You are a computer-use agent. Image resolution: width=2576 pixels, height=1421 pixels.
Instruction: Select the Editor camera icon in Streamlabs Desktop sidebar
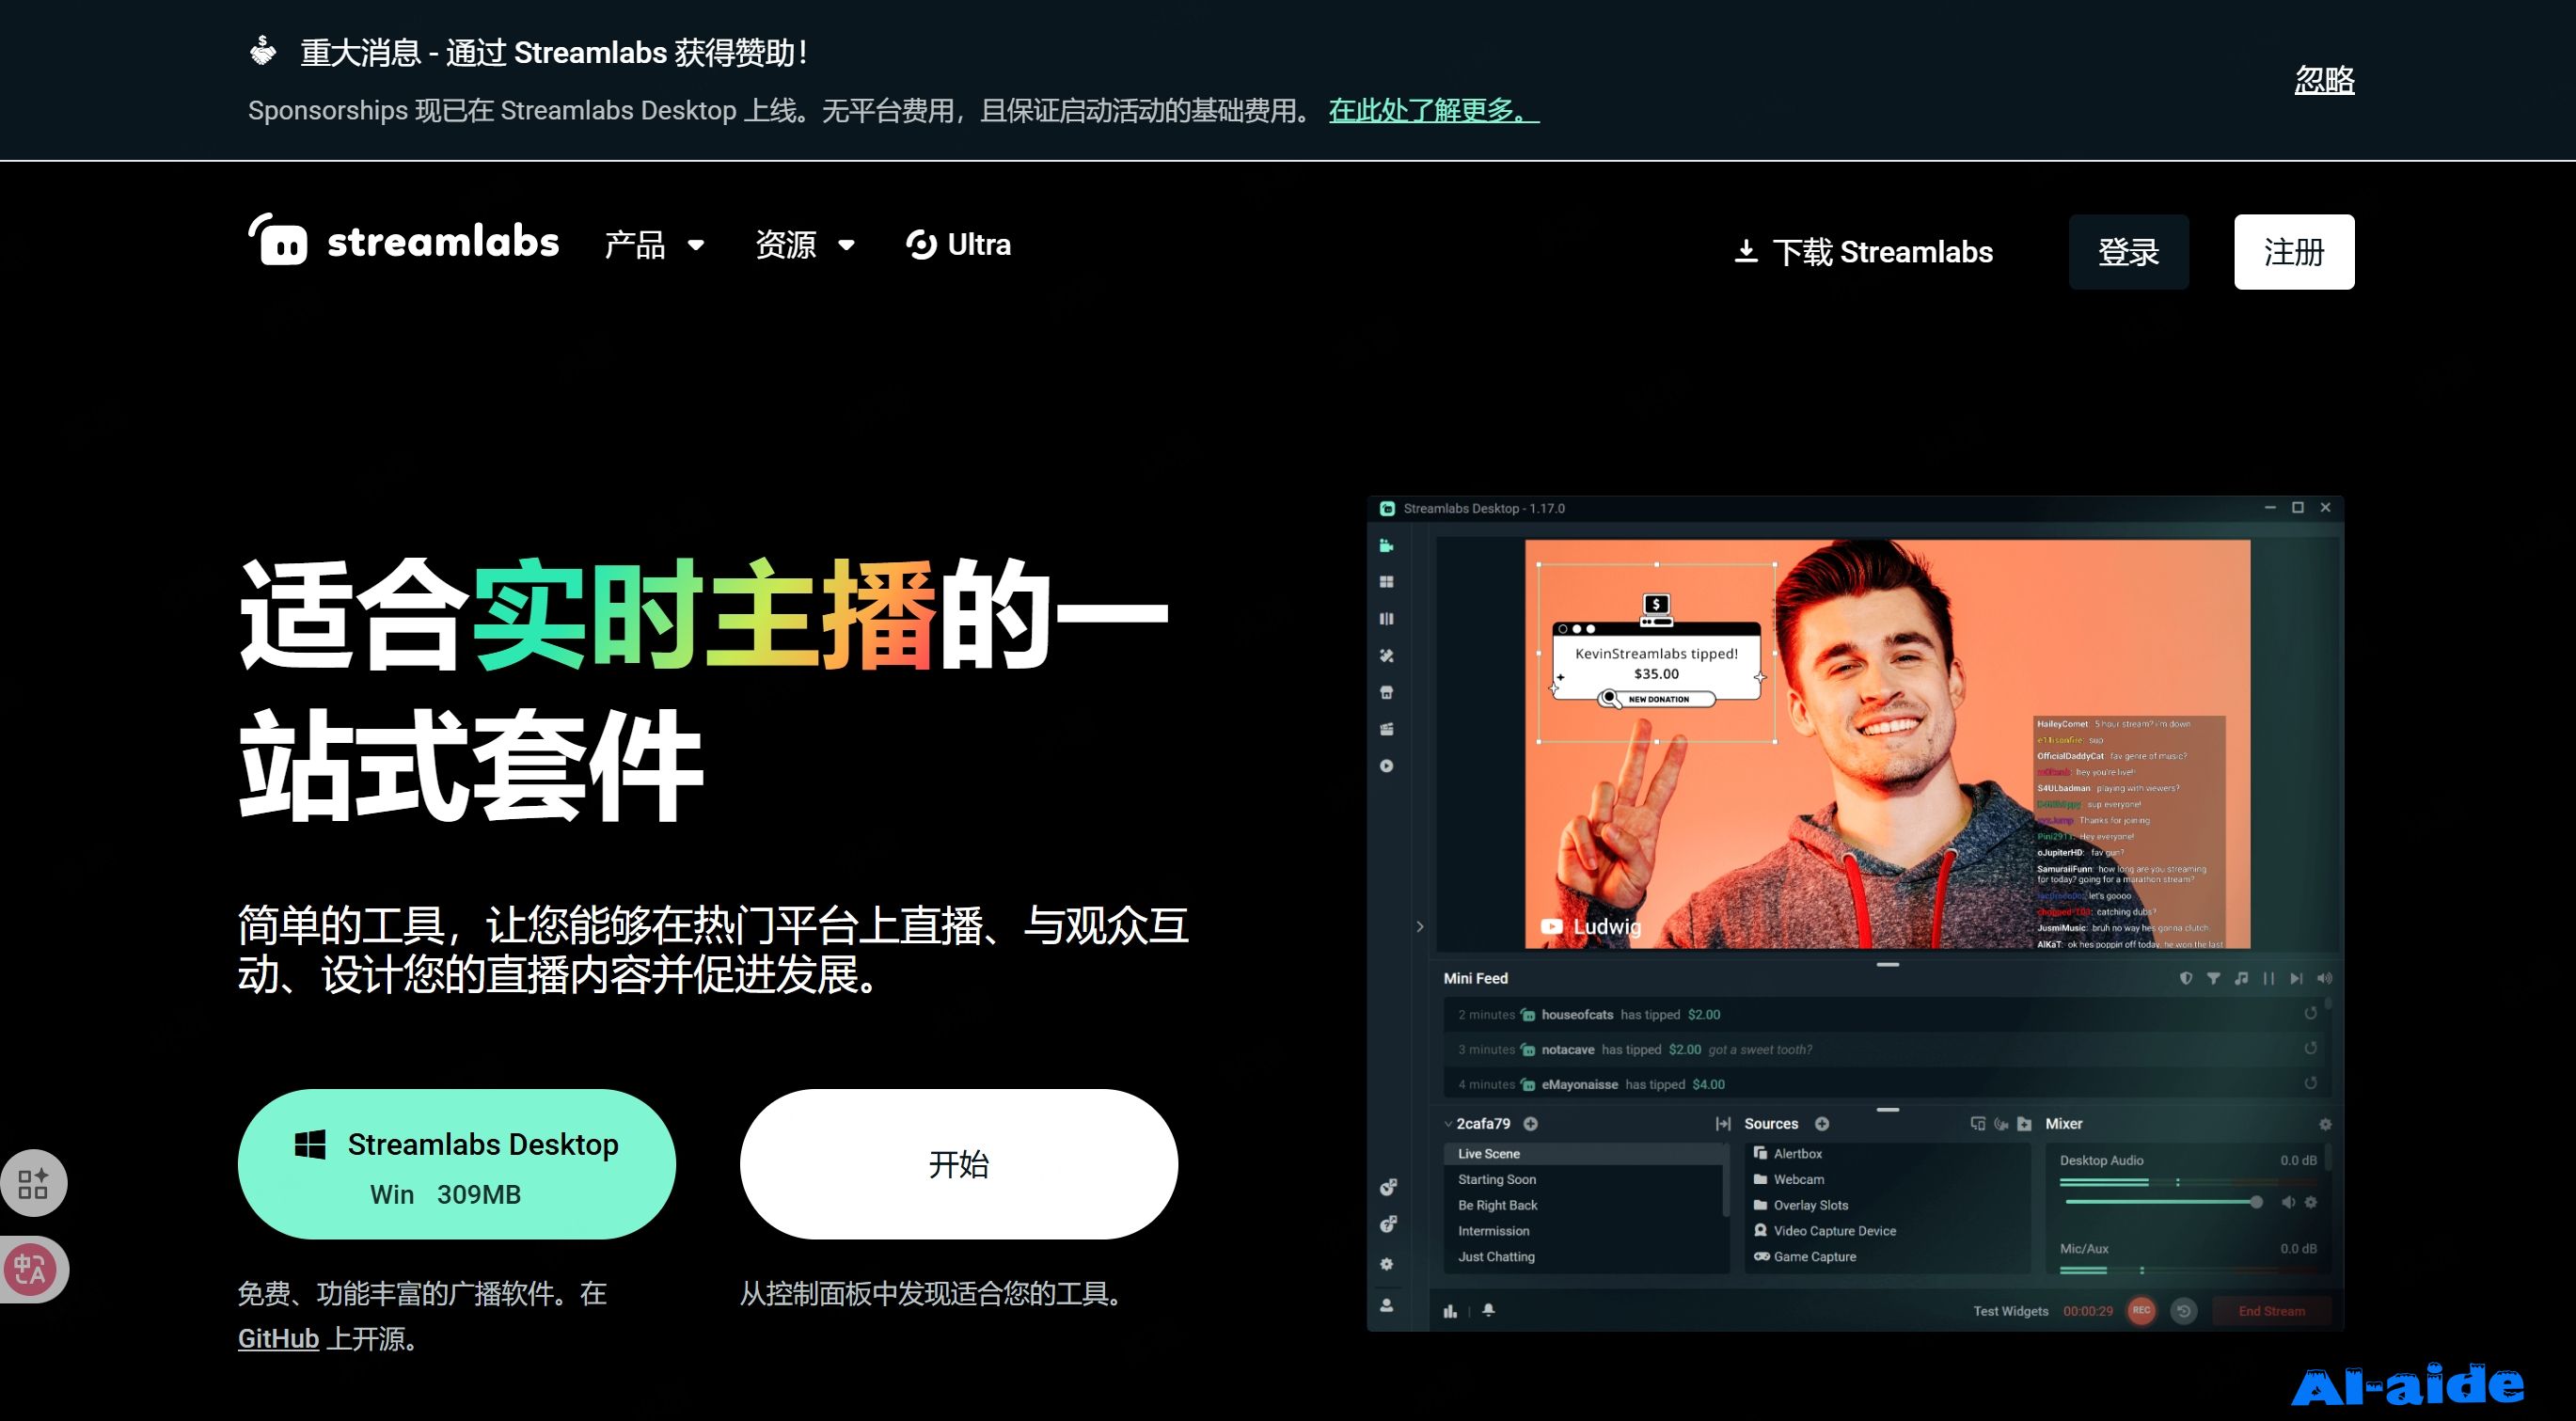(1386, 546)
